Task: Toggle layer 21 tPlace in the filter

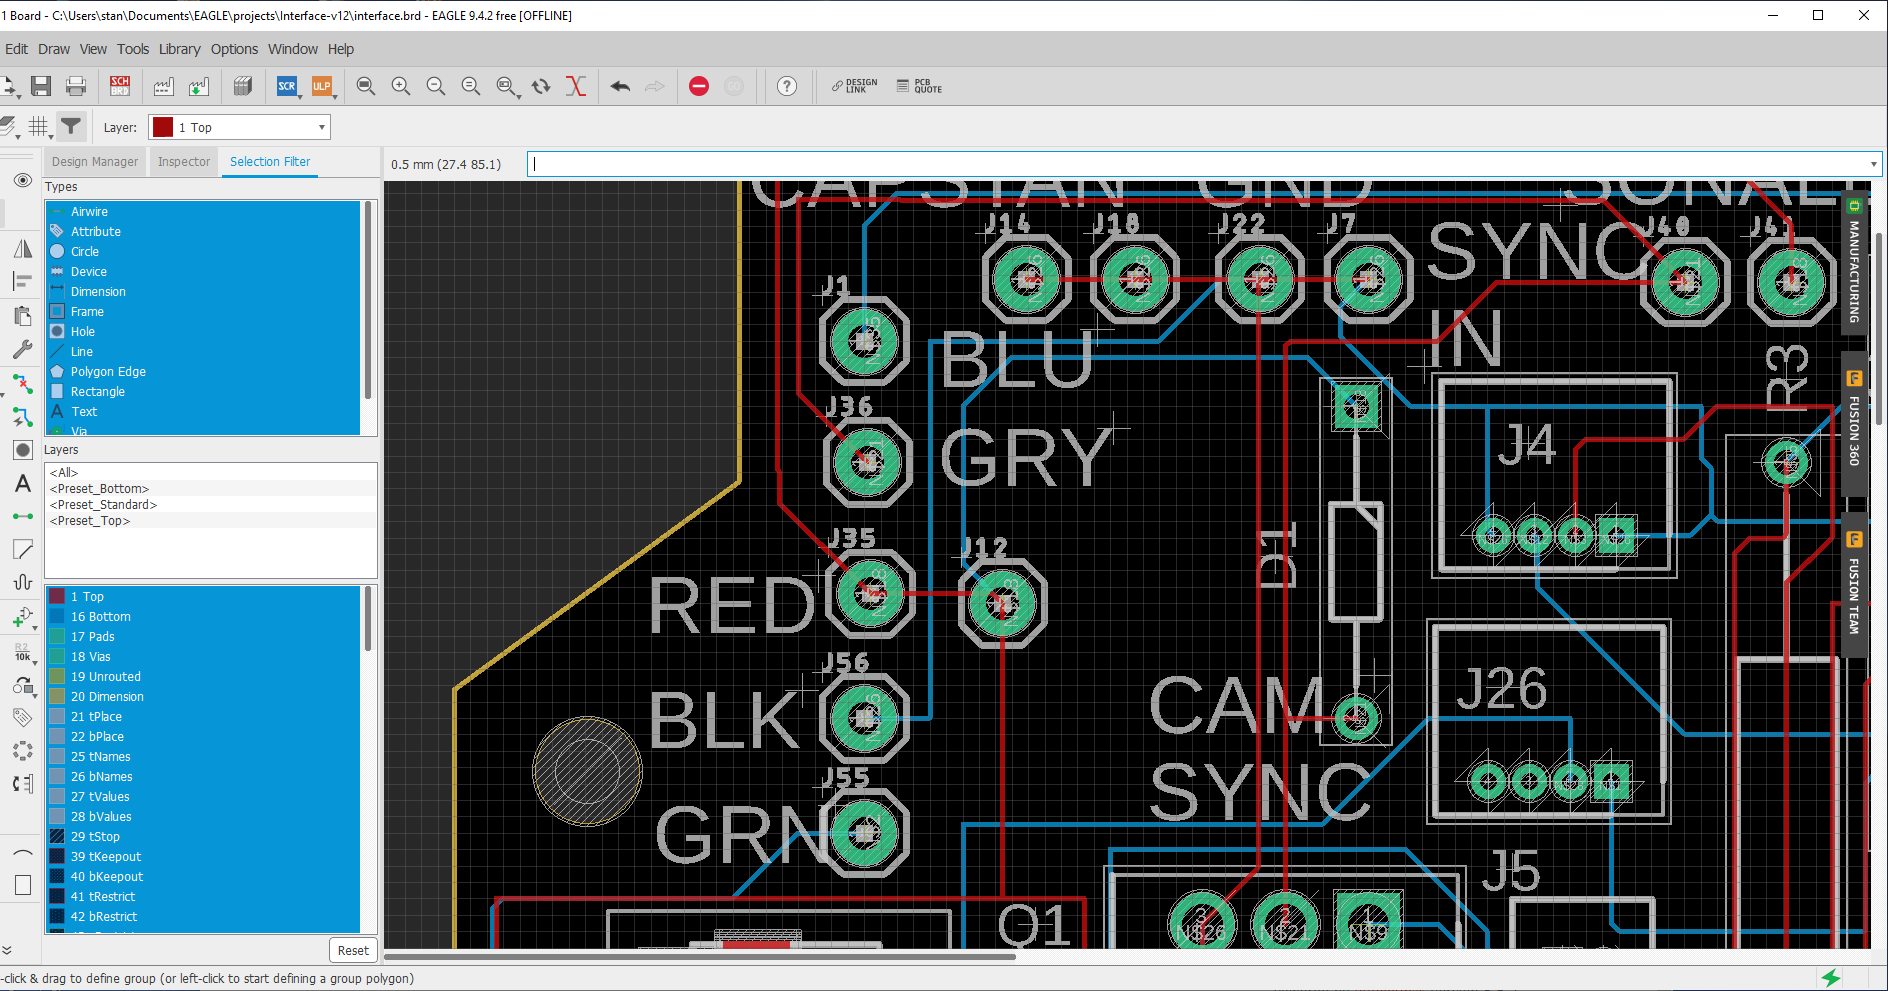Action: point(203,717)
